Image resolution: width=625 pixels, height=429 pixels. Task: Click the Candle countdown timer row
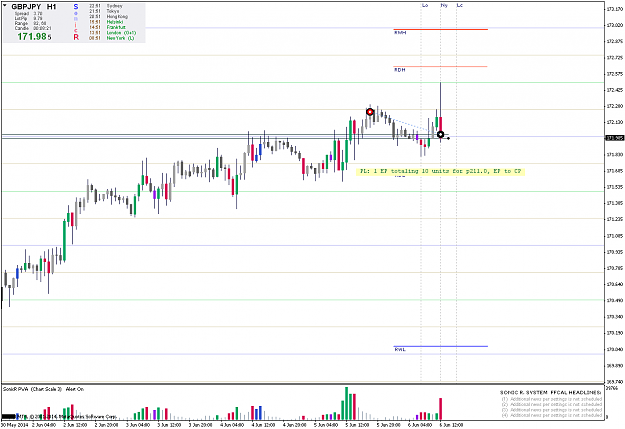33,28
